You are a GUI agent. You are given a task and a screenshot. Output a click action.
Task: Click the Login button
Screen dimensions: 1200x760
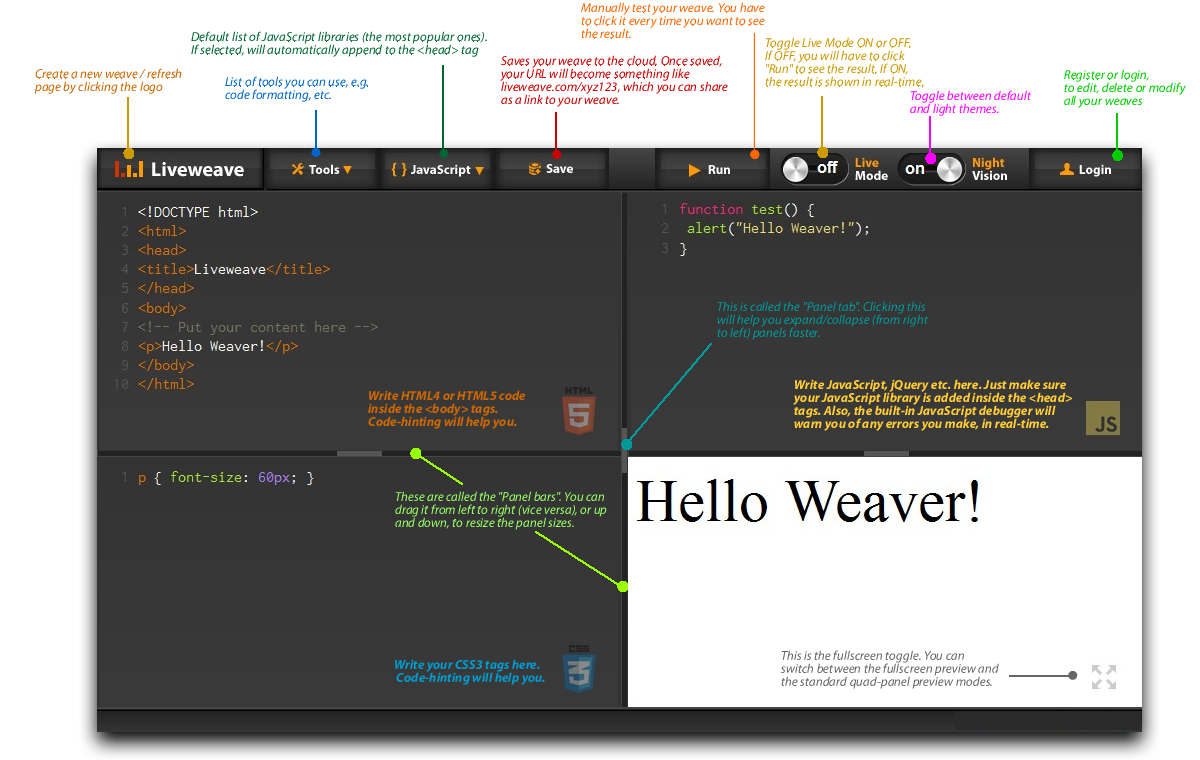(1087, 169)
